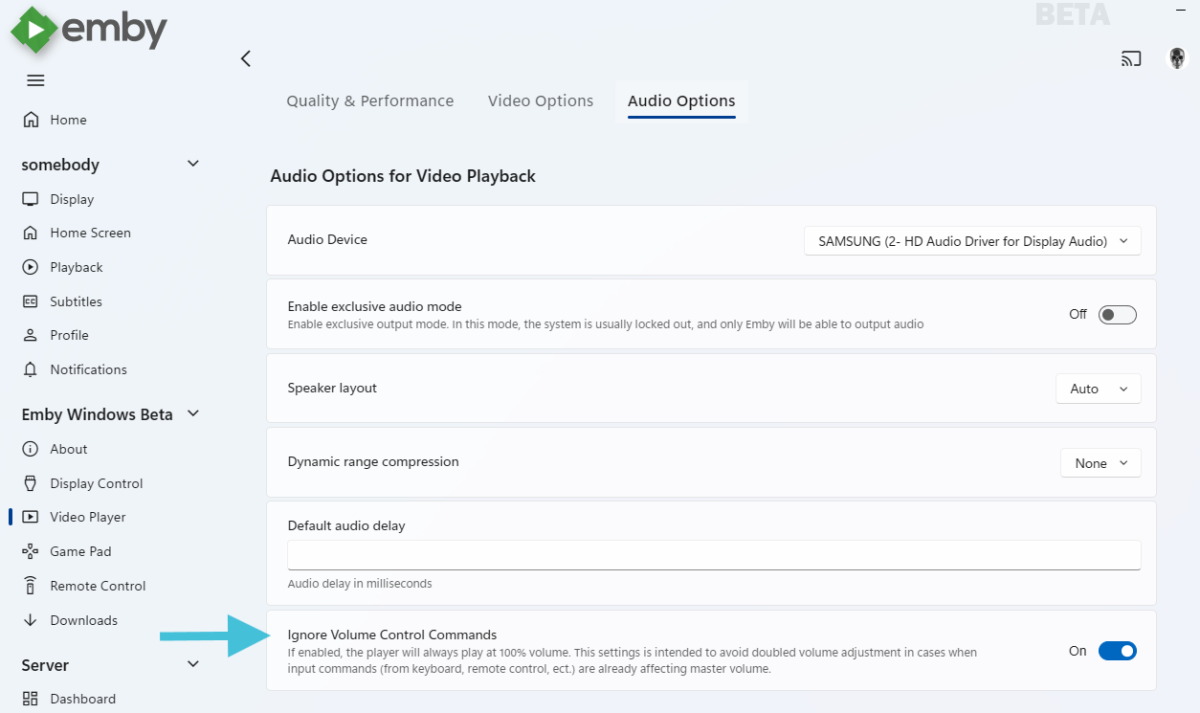The height and width of the screenshot is (713, 1200).
Task: Go to Home in the sidebar
Action: tap(68, 120)
